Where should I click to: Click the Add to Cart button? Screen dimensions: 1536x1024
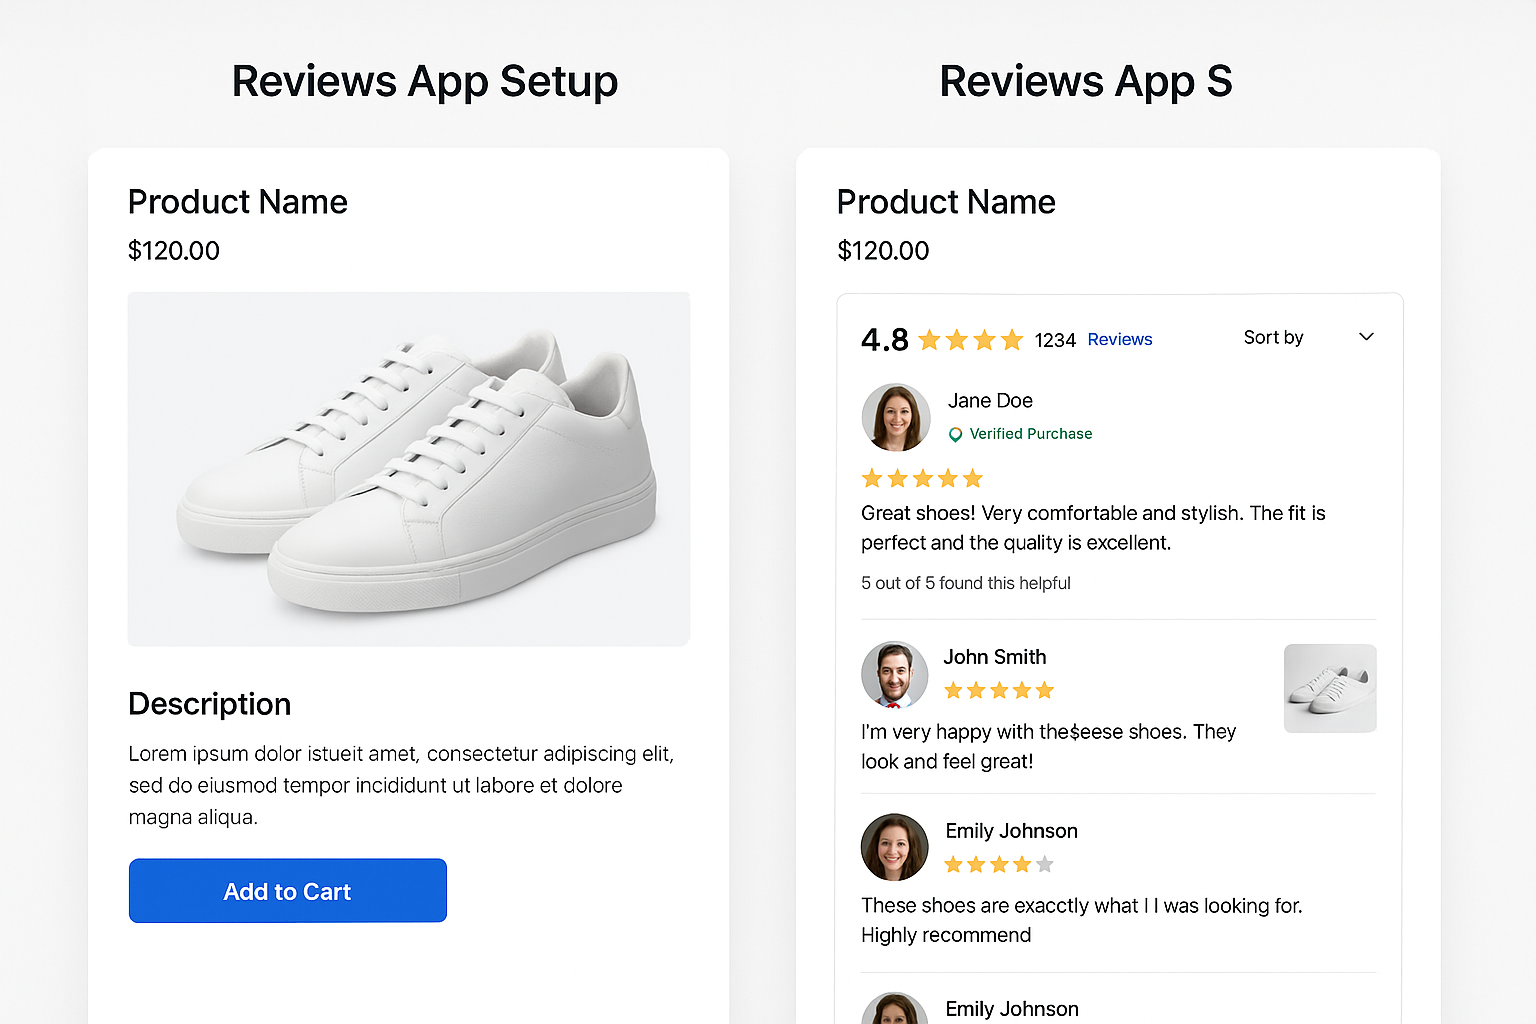click(x=287, y=891)
